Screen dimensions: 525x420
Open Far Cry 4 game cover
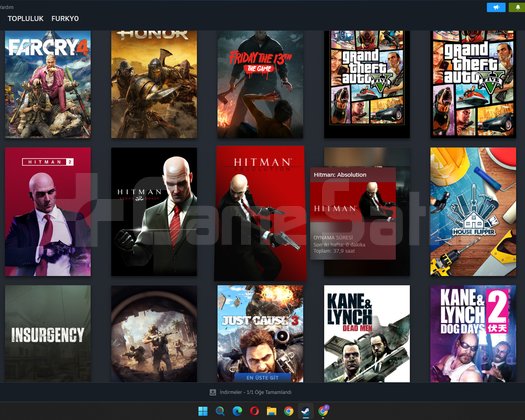pos(48,84)
